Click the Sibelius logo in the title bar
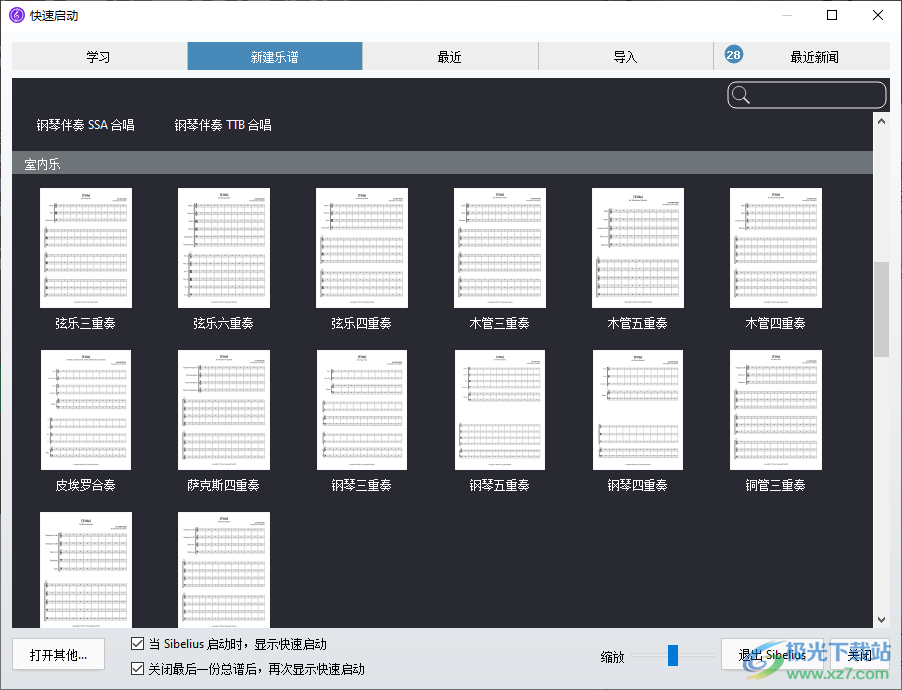 tap(14, 15)
